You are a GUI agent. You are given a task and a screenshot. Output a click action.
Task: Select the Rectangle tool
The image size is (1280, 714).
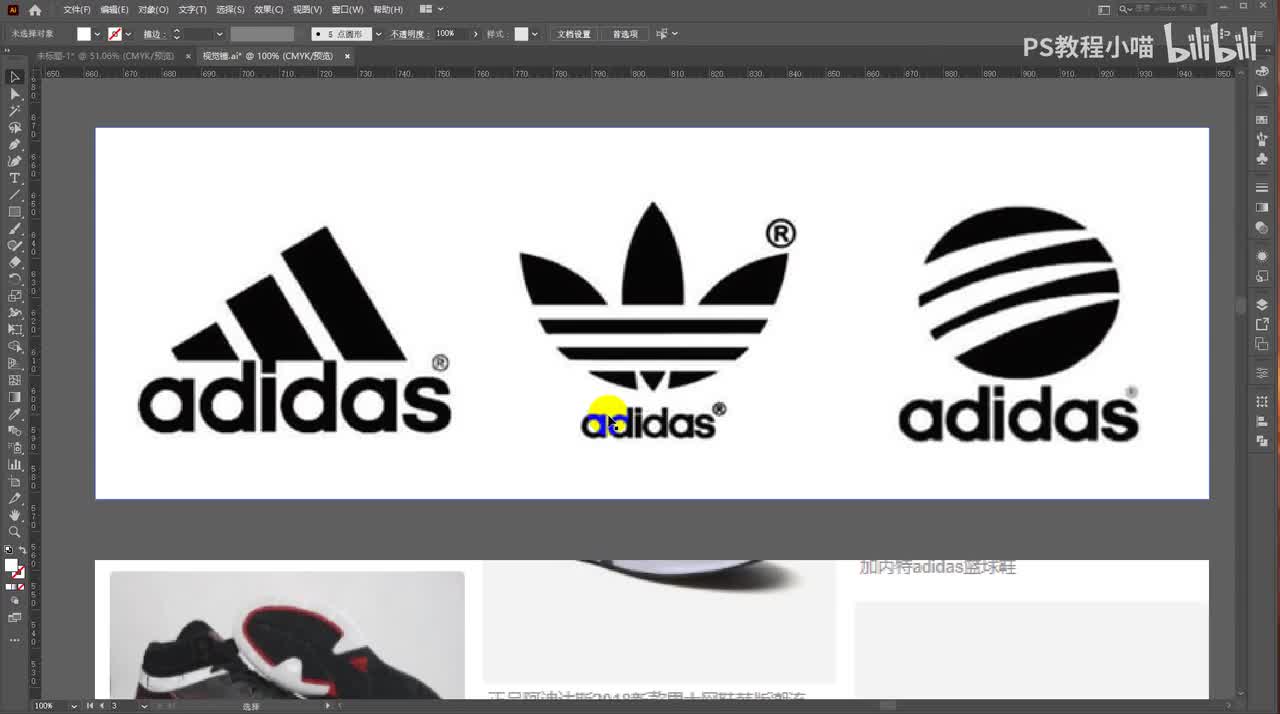tap(15, 212)
